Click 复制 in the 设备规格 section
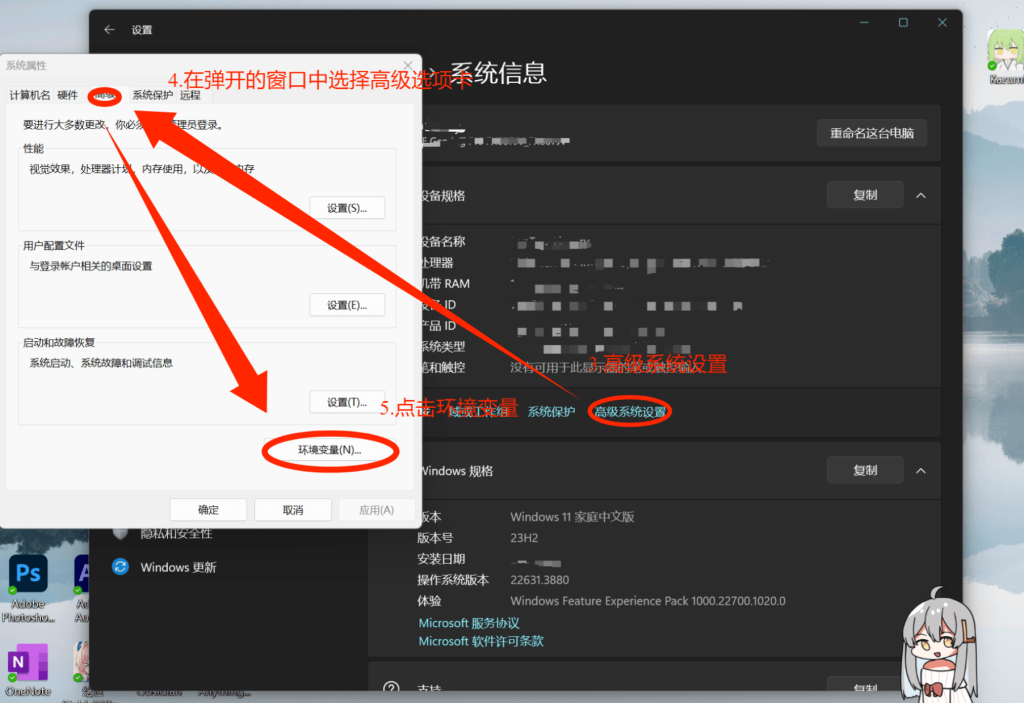Image resolution: width=1024 pixels, height=703 pixels. 865,195
